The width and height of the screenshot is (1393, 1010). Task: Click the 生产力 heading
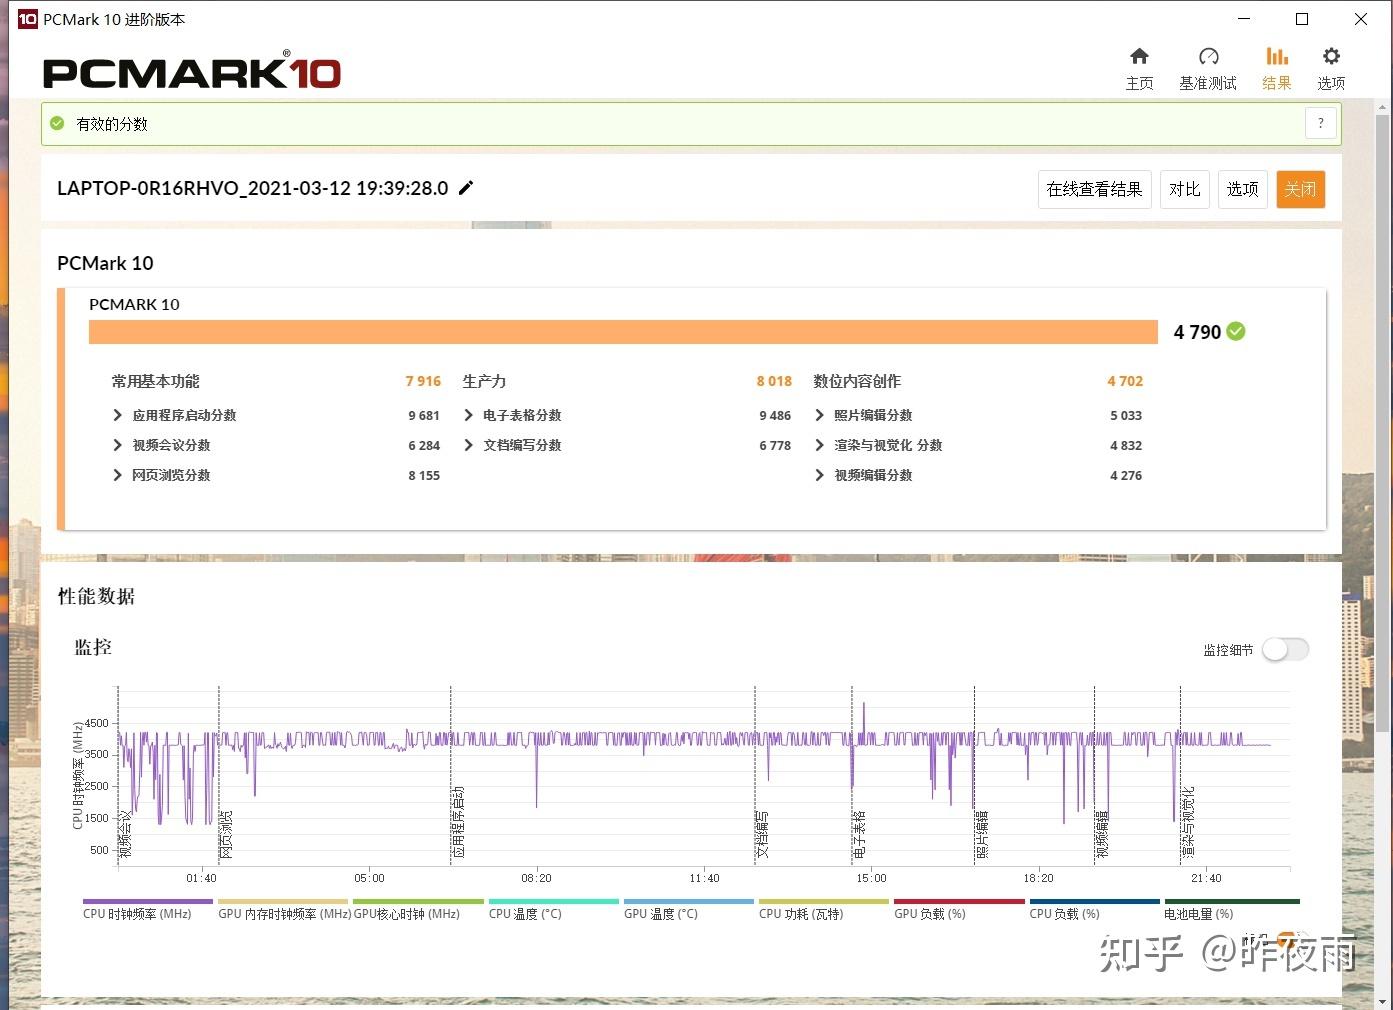click(x=484, y=381)
